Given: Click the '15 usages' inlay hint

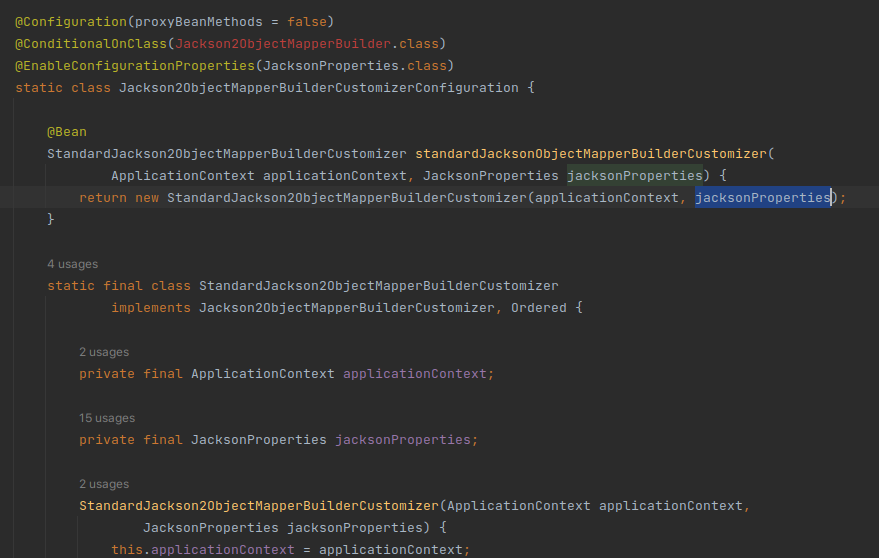Looking at the screenshot, I should pyautogui.click(x=107, y=418).
